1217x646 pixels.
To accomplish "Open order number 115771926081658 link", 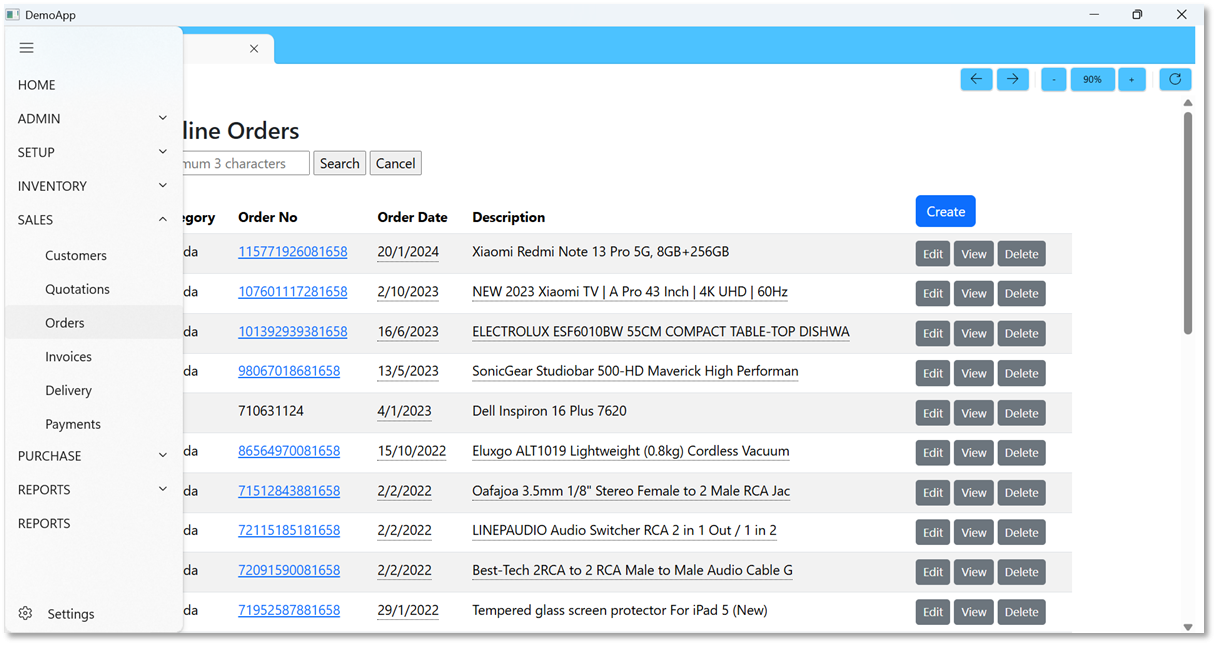I will 292,252.
